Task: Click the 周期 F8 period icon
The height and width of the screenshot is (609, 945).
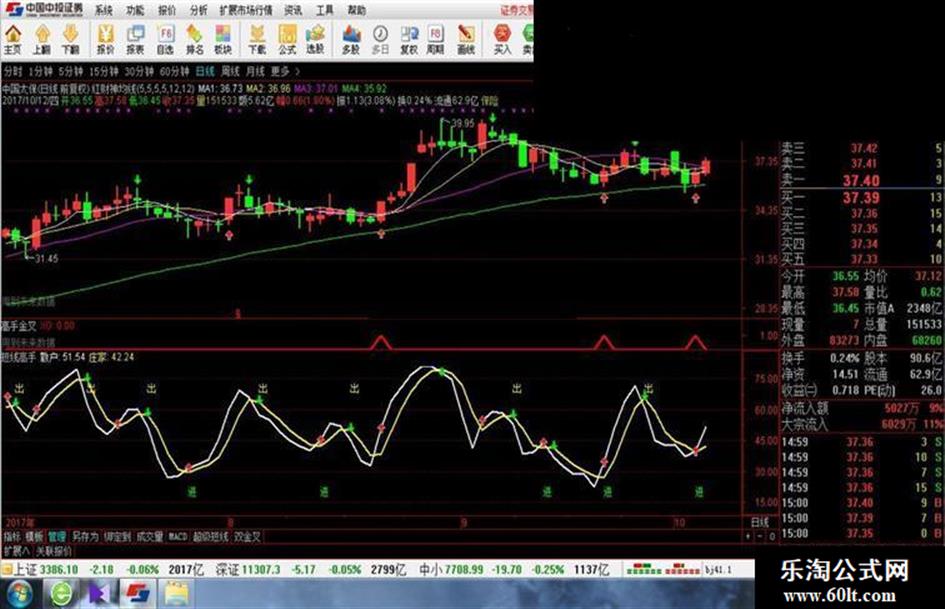Action: [436, 40]
